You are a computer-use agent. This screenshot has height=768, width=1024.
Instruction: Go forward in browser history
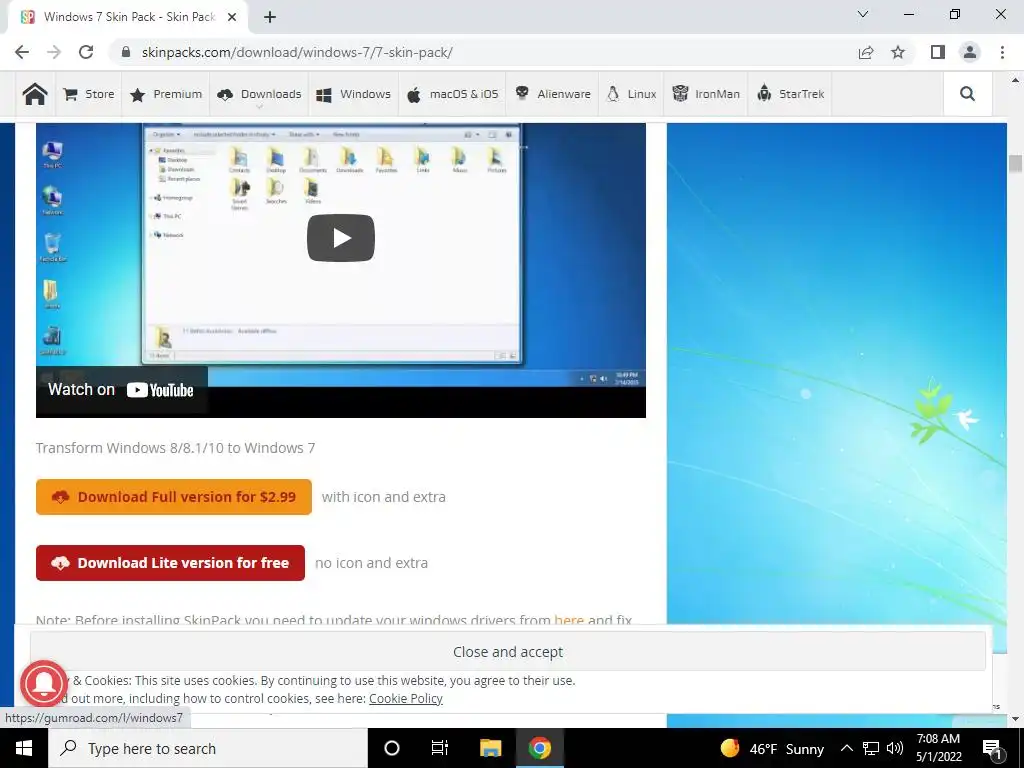54,52
